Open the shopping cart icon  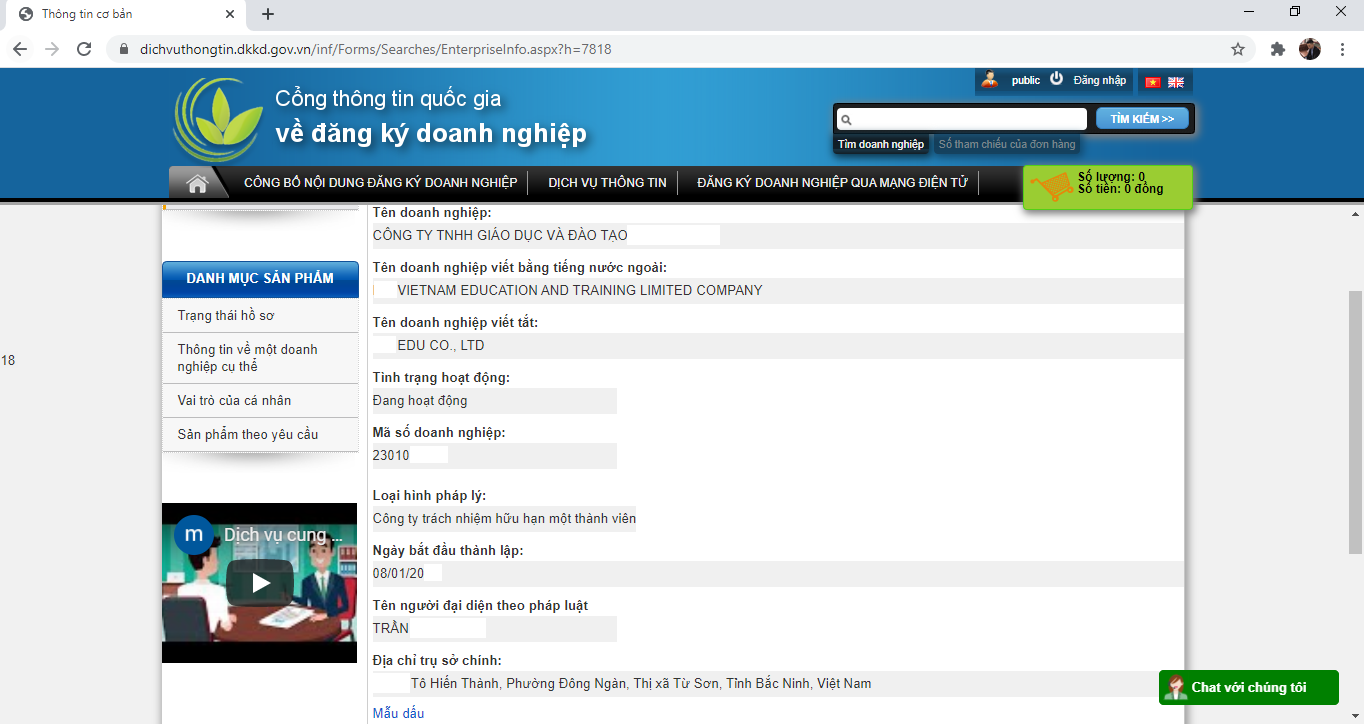click(1051, 186)
